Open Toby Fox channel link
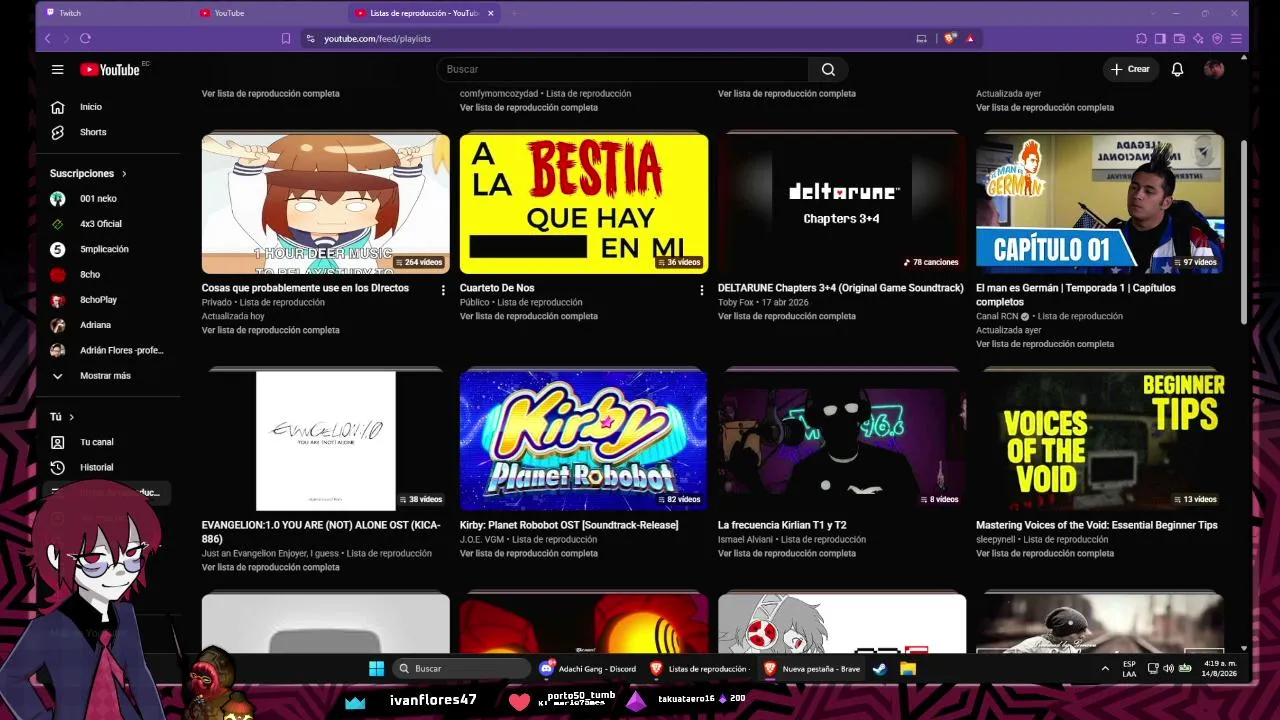Screen dimensions: 1280x720 pos(735,302)
